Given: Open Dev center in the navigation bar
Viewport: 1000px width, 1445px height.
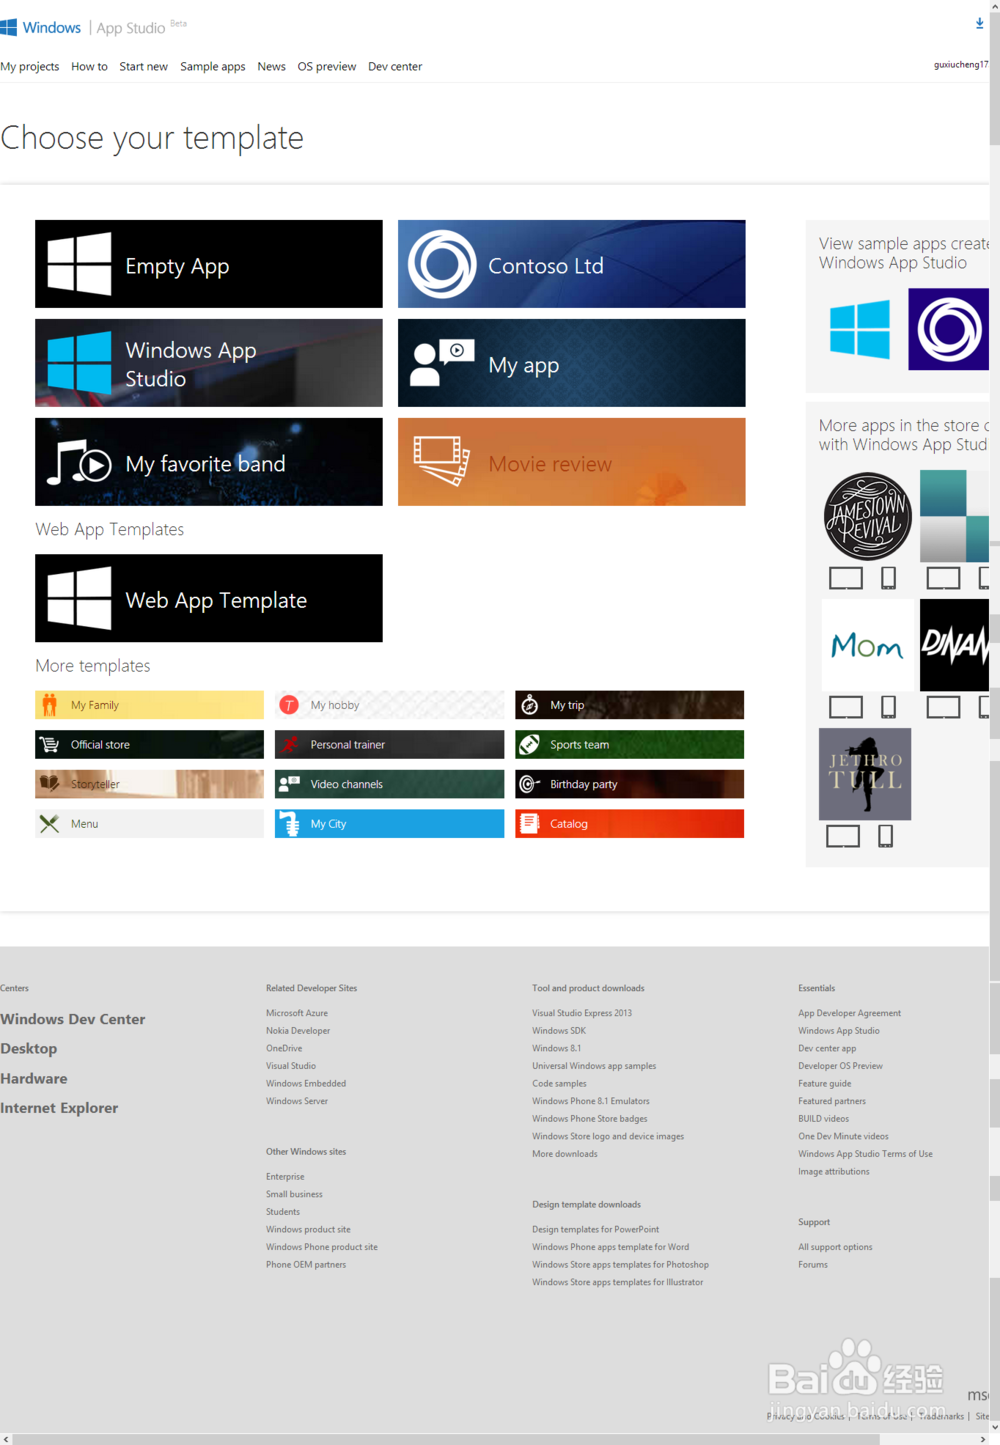Looking at the screenshot, I should [395, 67].
